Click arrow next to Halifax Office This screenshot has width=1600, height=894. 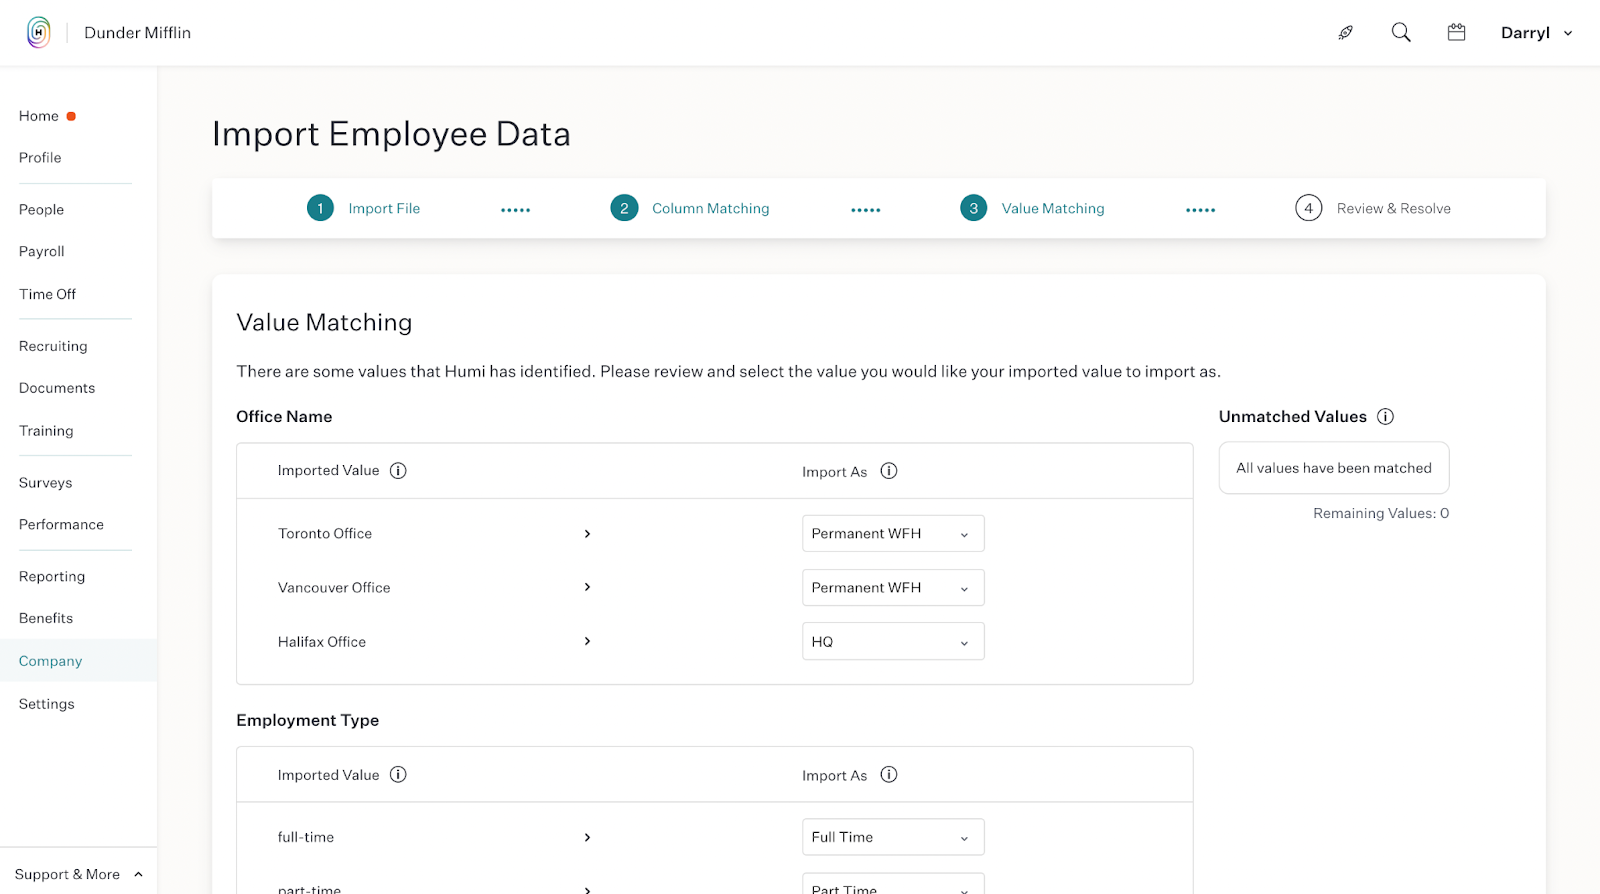(x=587, y=641)
